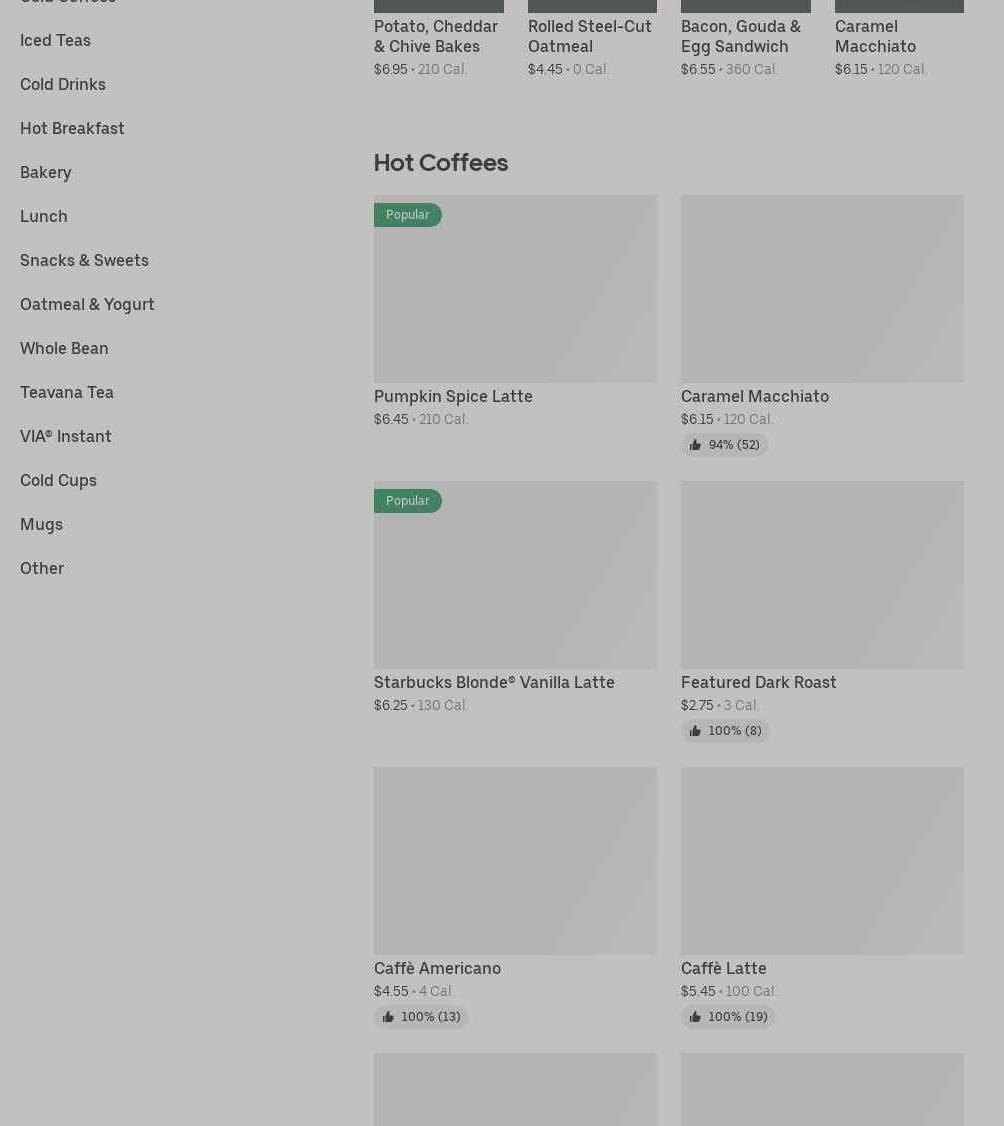Click Starbucks Blonde Vanilla Latte title
This screenshot has height=1126, width=1004.
pyautogui.click(x=494, y=682)
